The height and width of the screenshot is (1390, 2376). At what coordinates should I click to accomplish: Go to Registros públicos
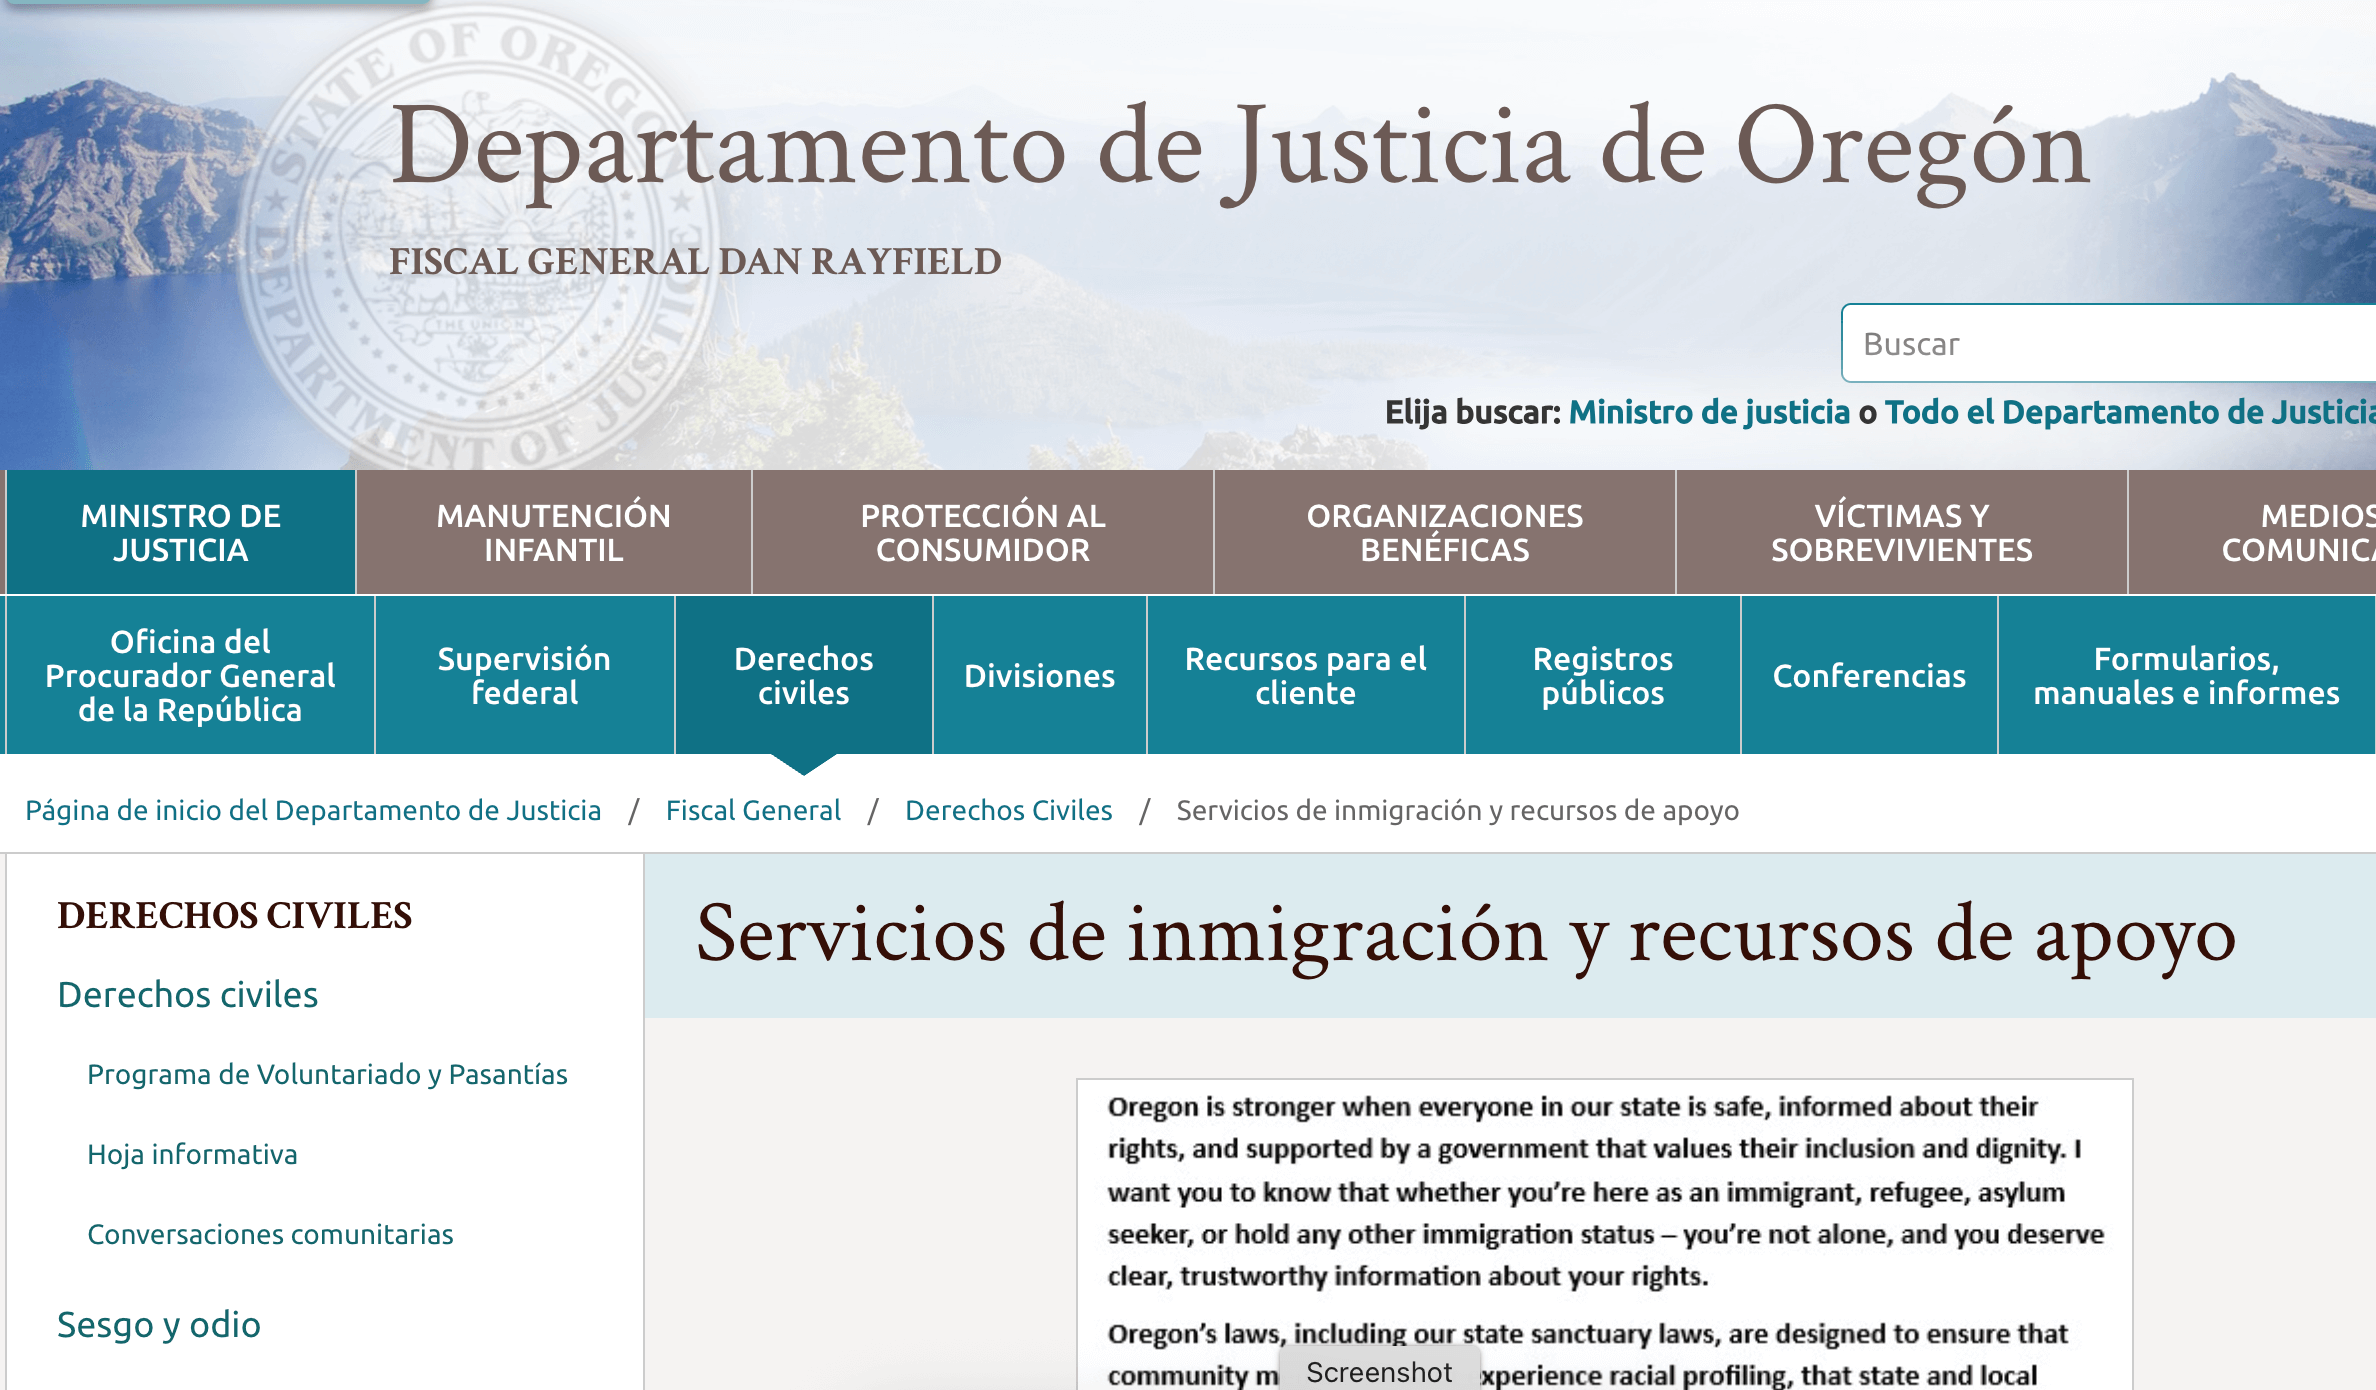pyautogui.click(x=1602, y=675)
